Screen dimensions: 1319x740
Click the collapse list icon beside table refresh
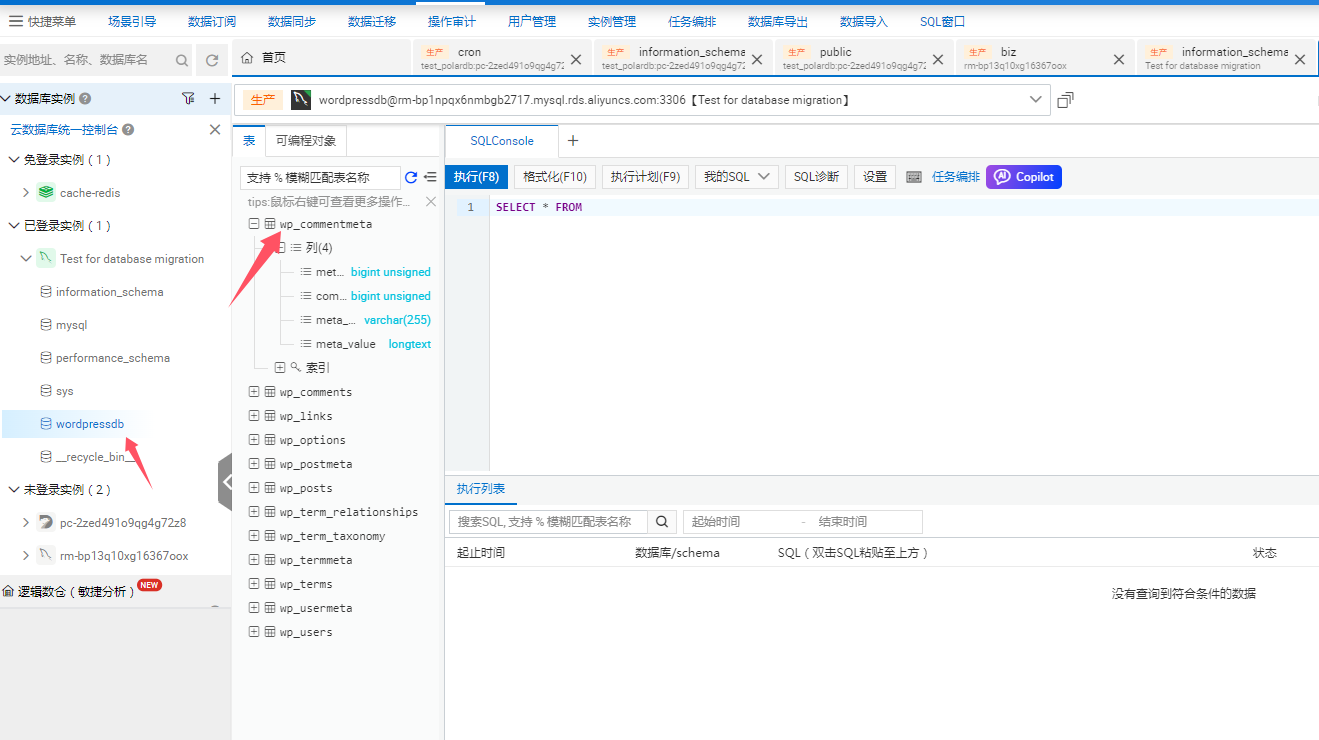[x=430, y=177]
